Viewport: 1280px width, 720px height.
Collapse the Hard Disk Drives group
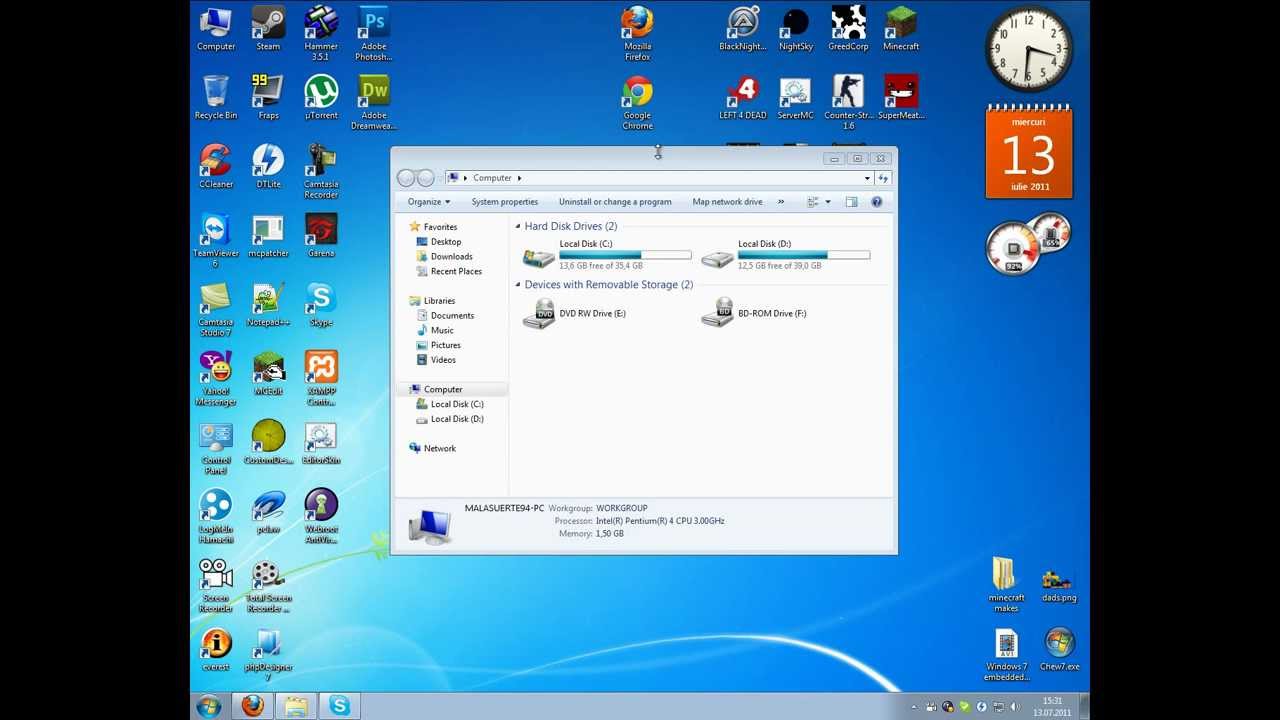tap(519, 227)
